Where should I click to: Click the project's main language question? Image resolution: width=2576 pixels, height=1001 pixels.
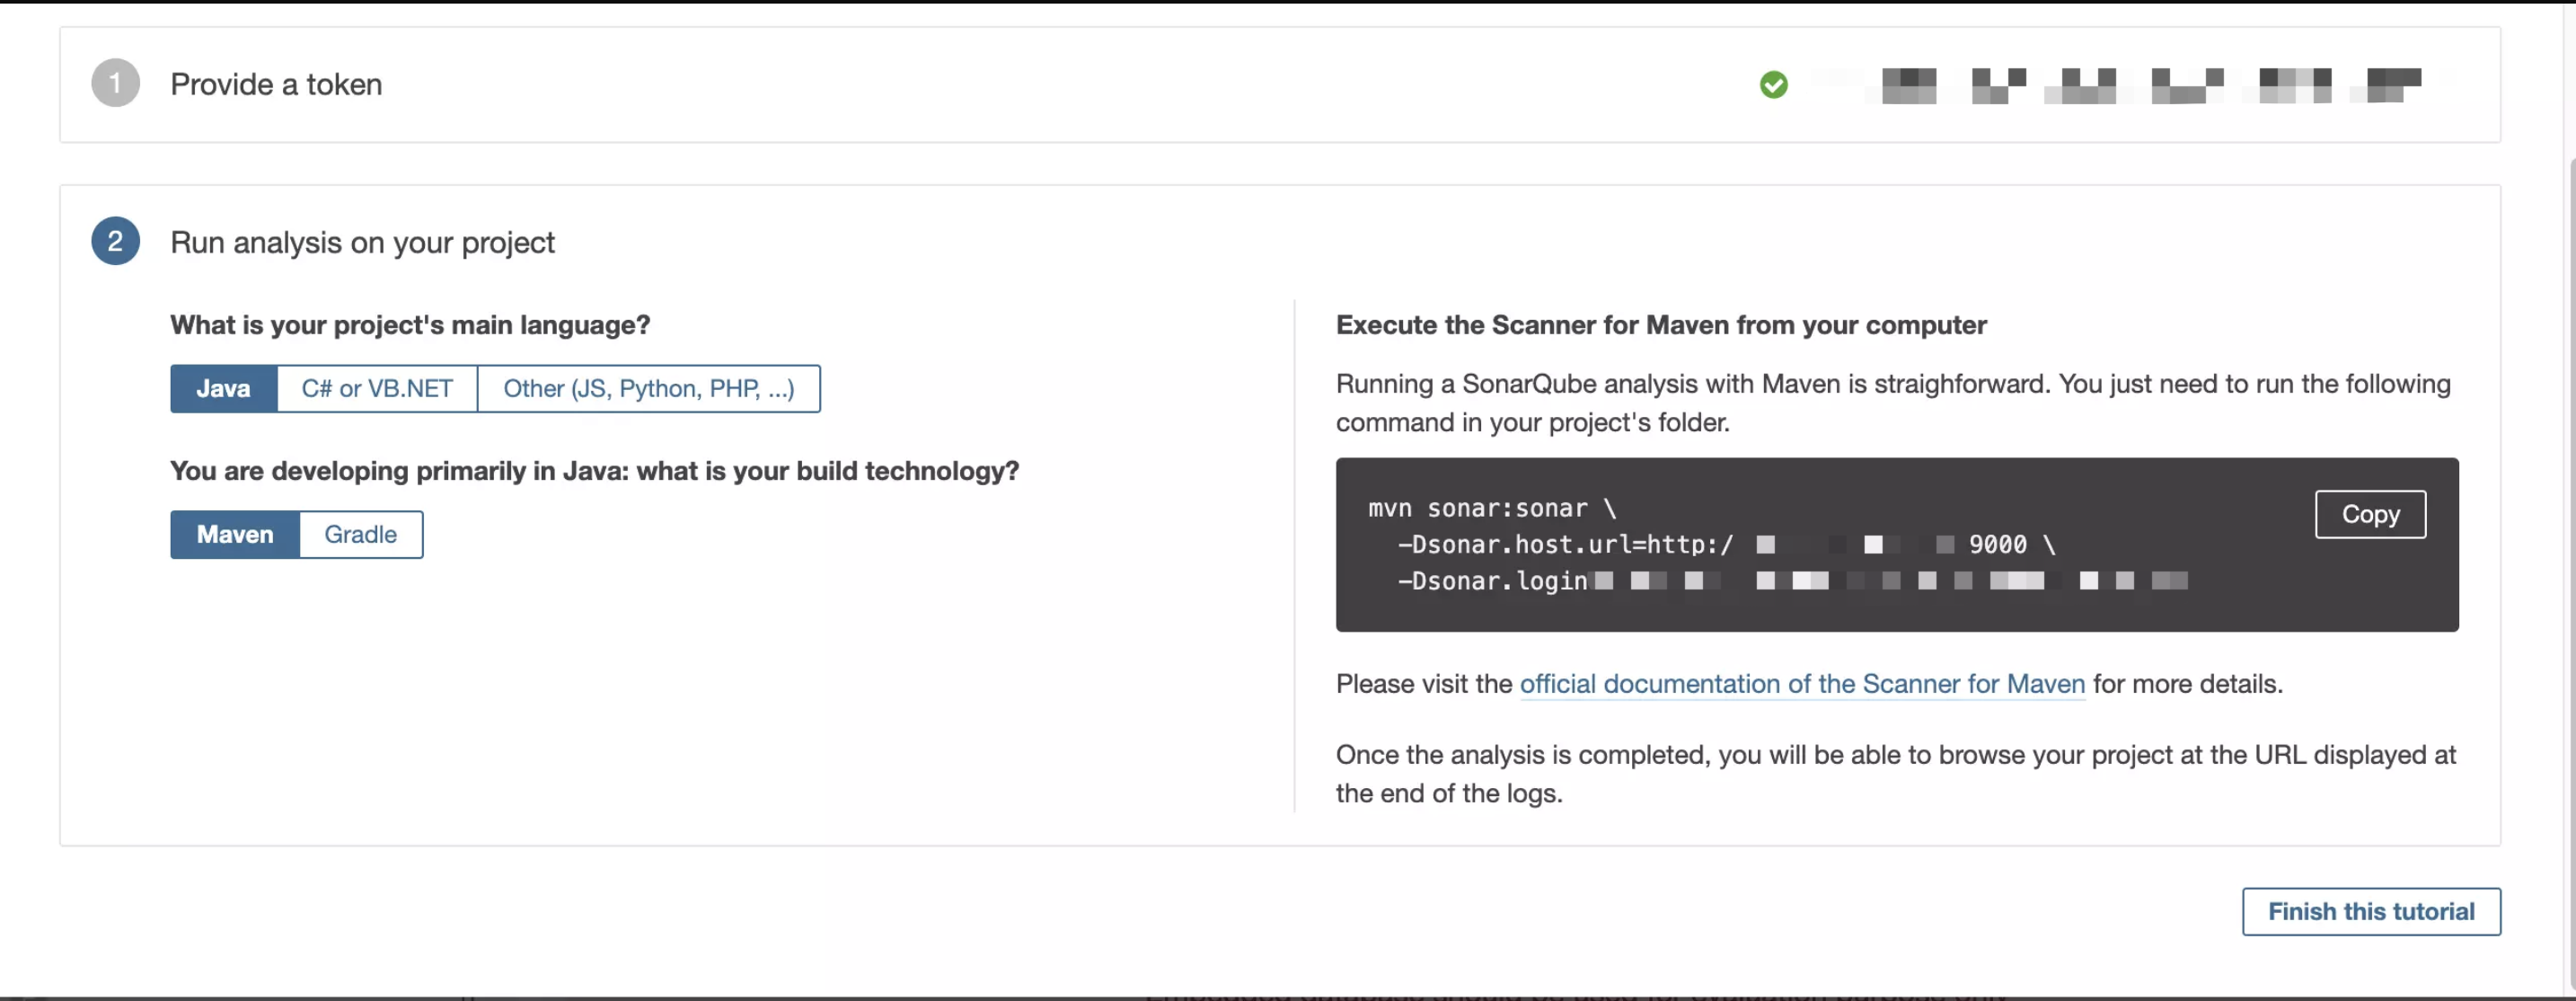tap(410, 325)
